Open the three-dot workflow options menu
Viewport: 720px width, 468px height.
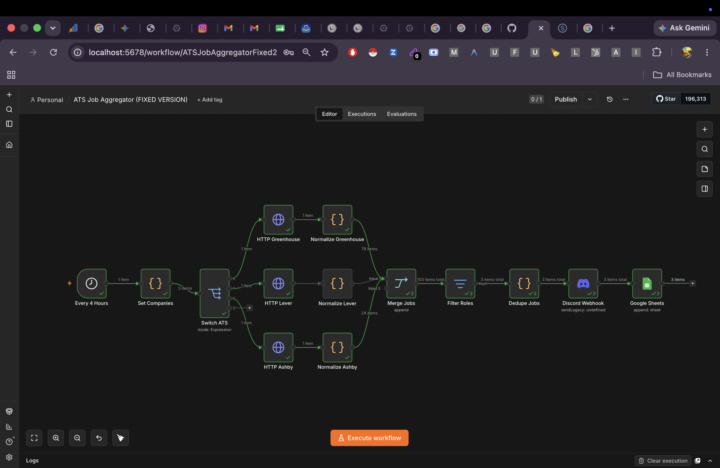pyautogui.click(x=625, y=99)
